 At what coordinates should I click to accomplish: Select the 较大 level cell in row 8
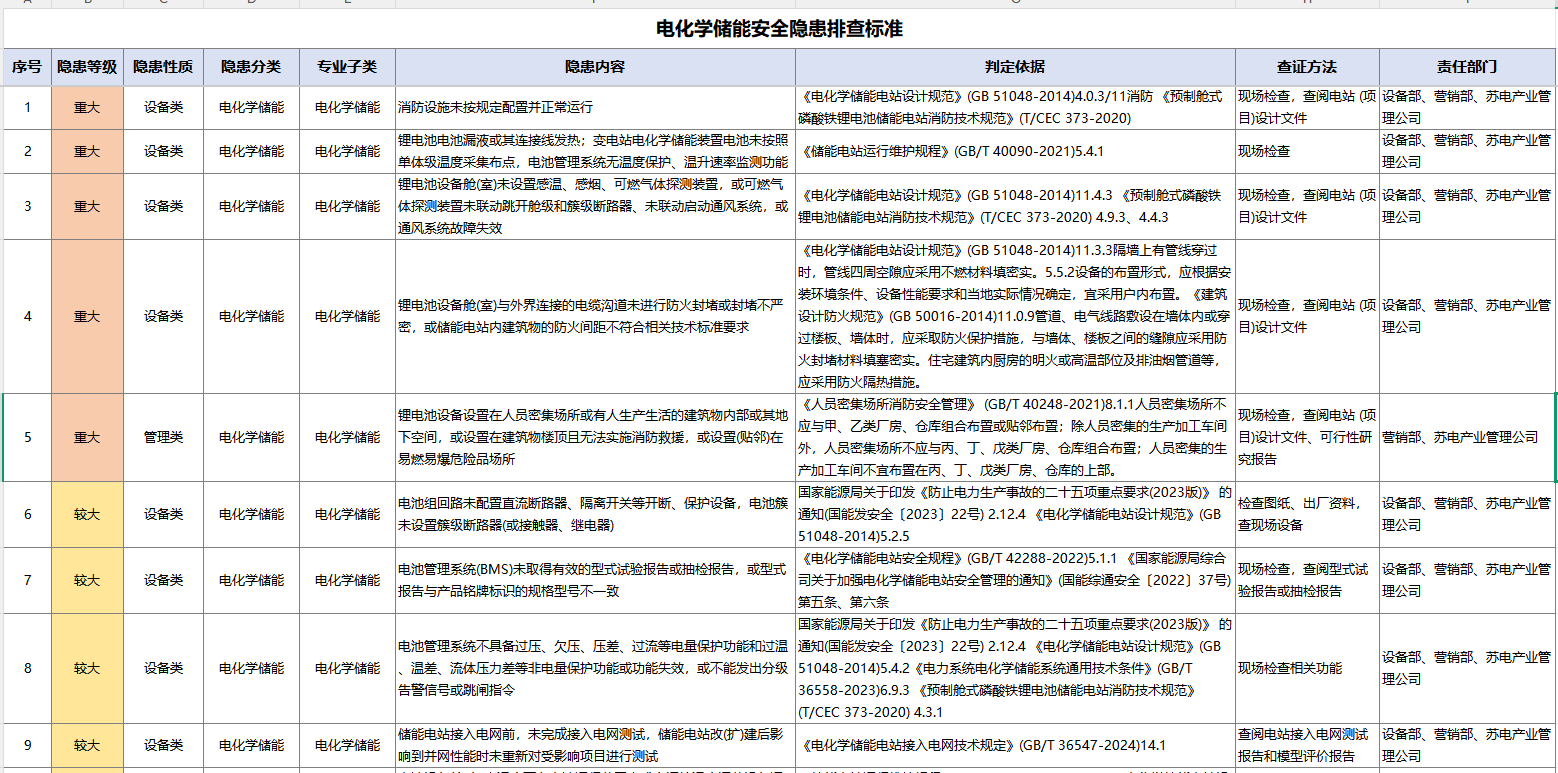pos(87,668)
